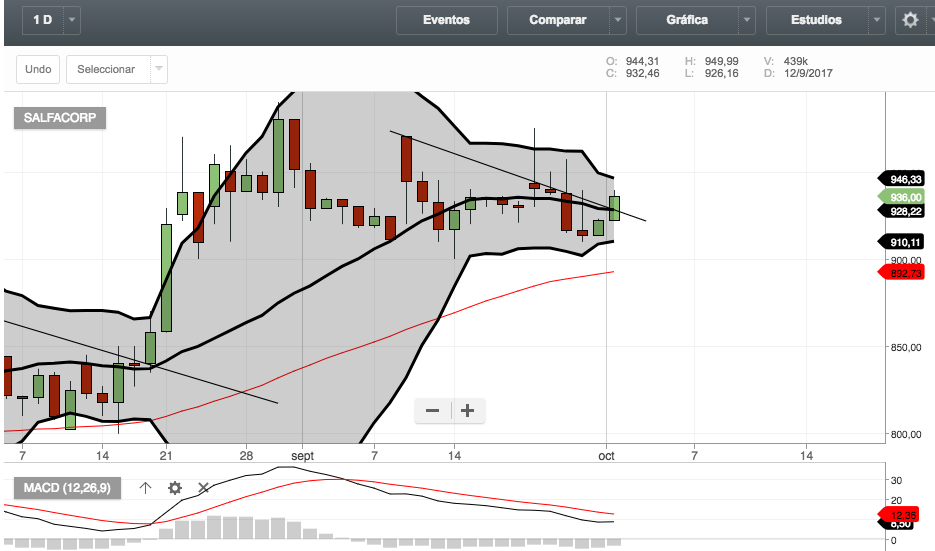Expand the Comparar dropdown arrow

tap(618, 20)
